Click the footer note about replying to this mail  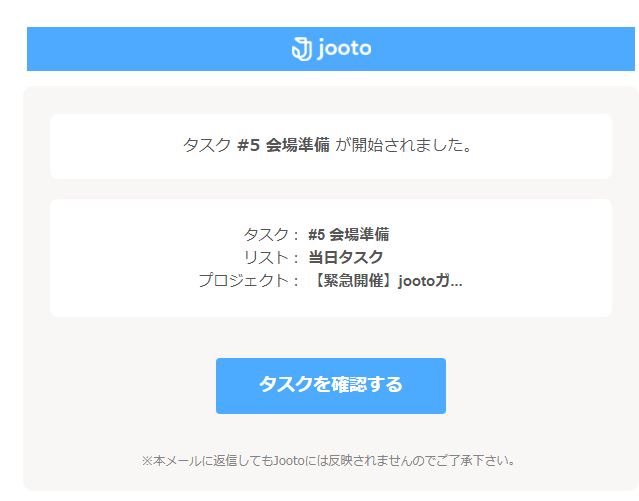[x=330, y=461]
